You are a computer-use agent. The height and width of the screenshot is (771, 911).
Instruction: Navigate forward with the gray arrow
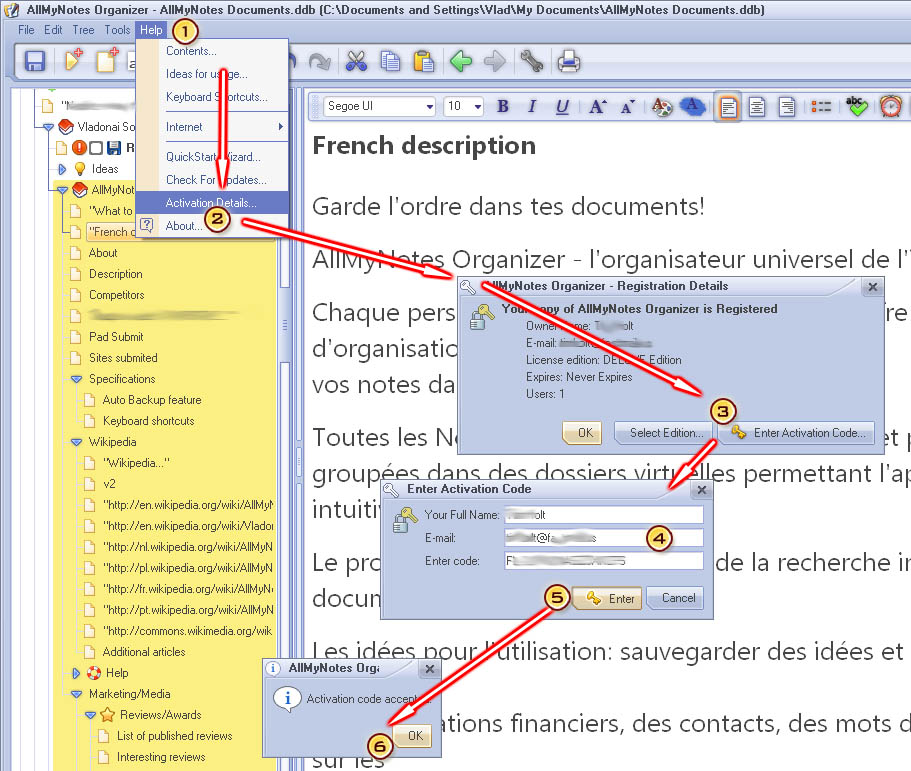[x=494, y=61]
